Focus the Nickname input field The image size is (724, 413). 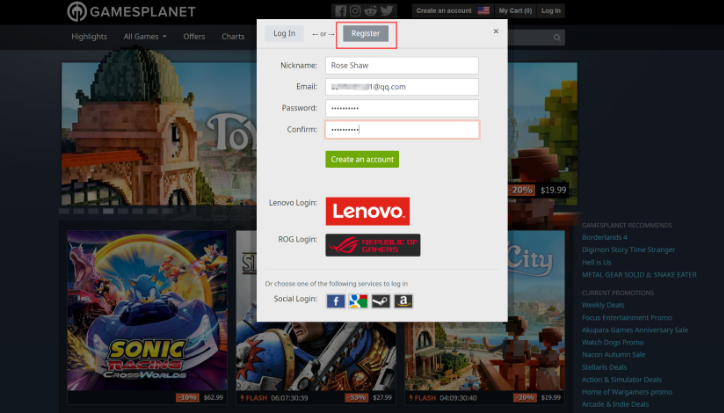point(402,66)
